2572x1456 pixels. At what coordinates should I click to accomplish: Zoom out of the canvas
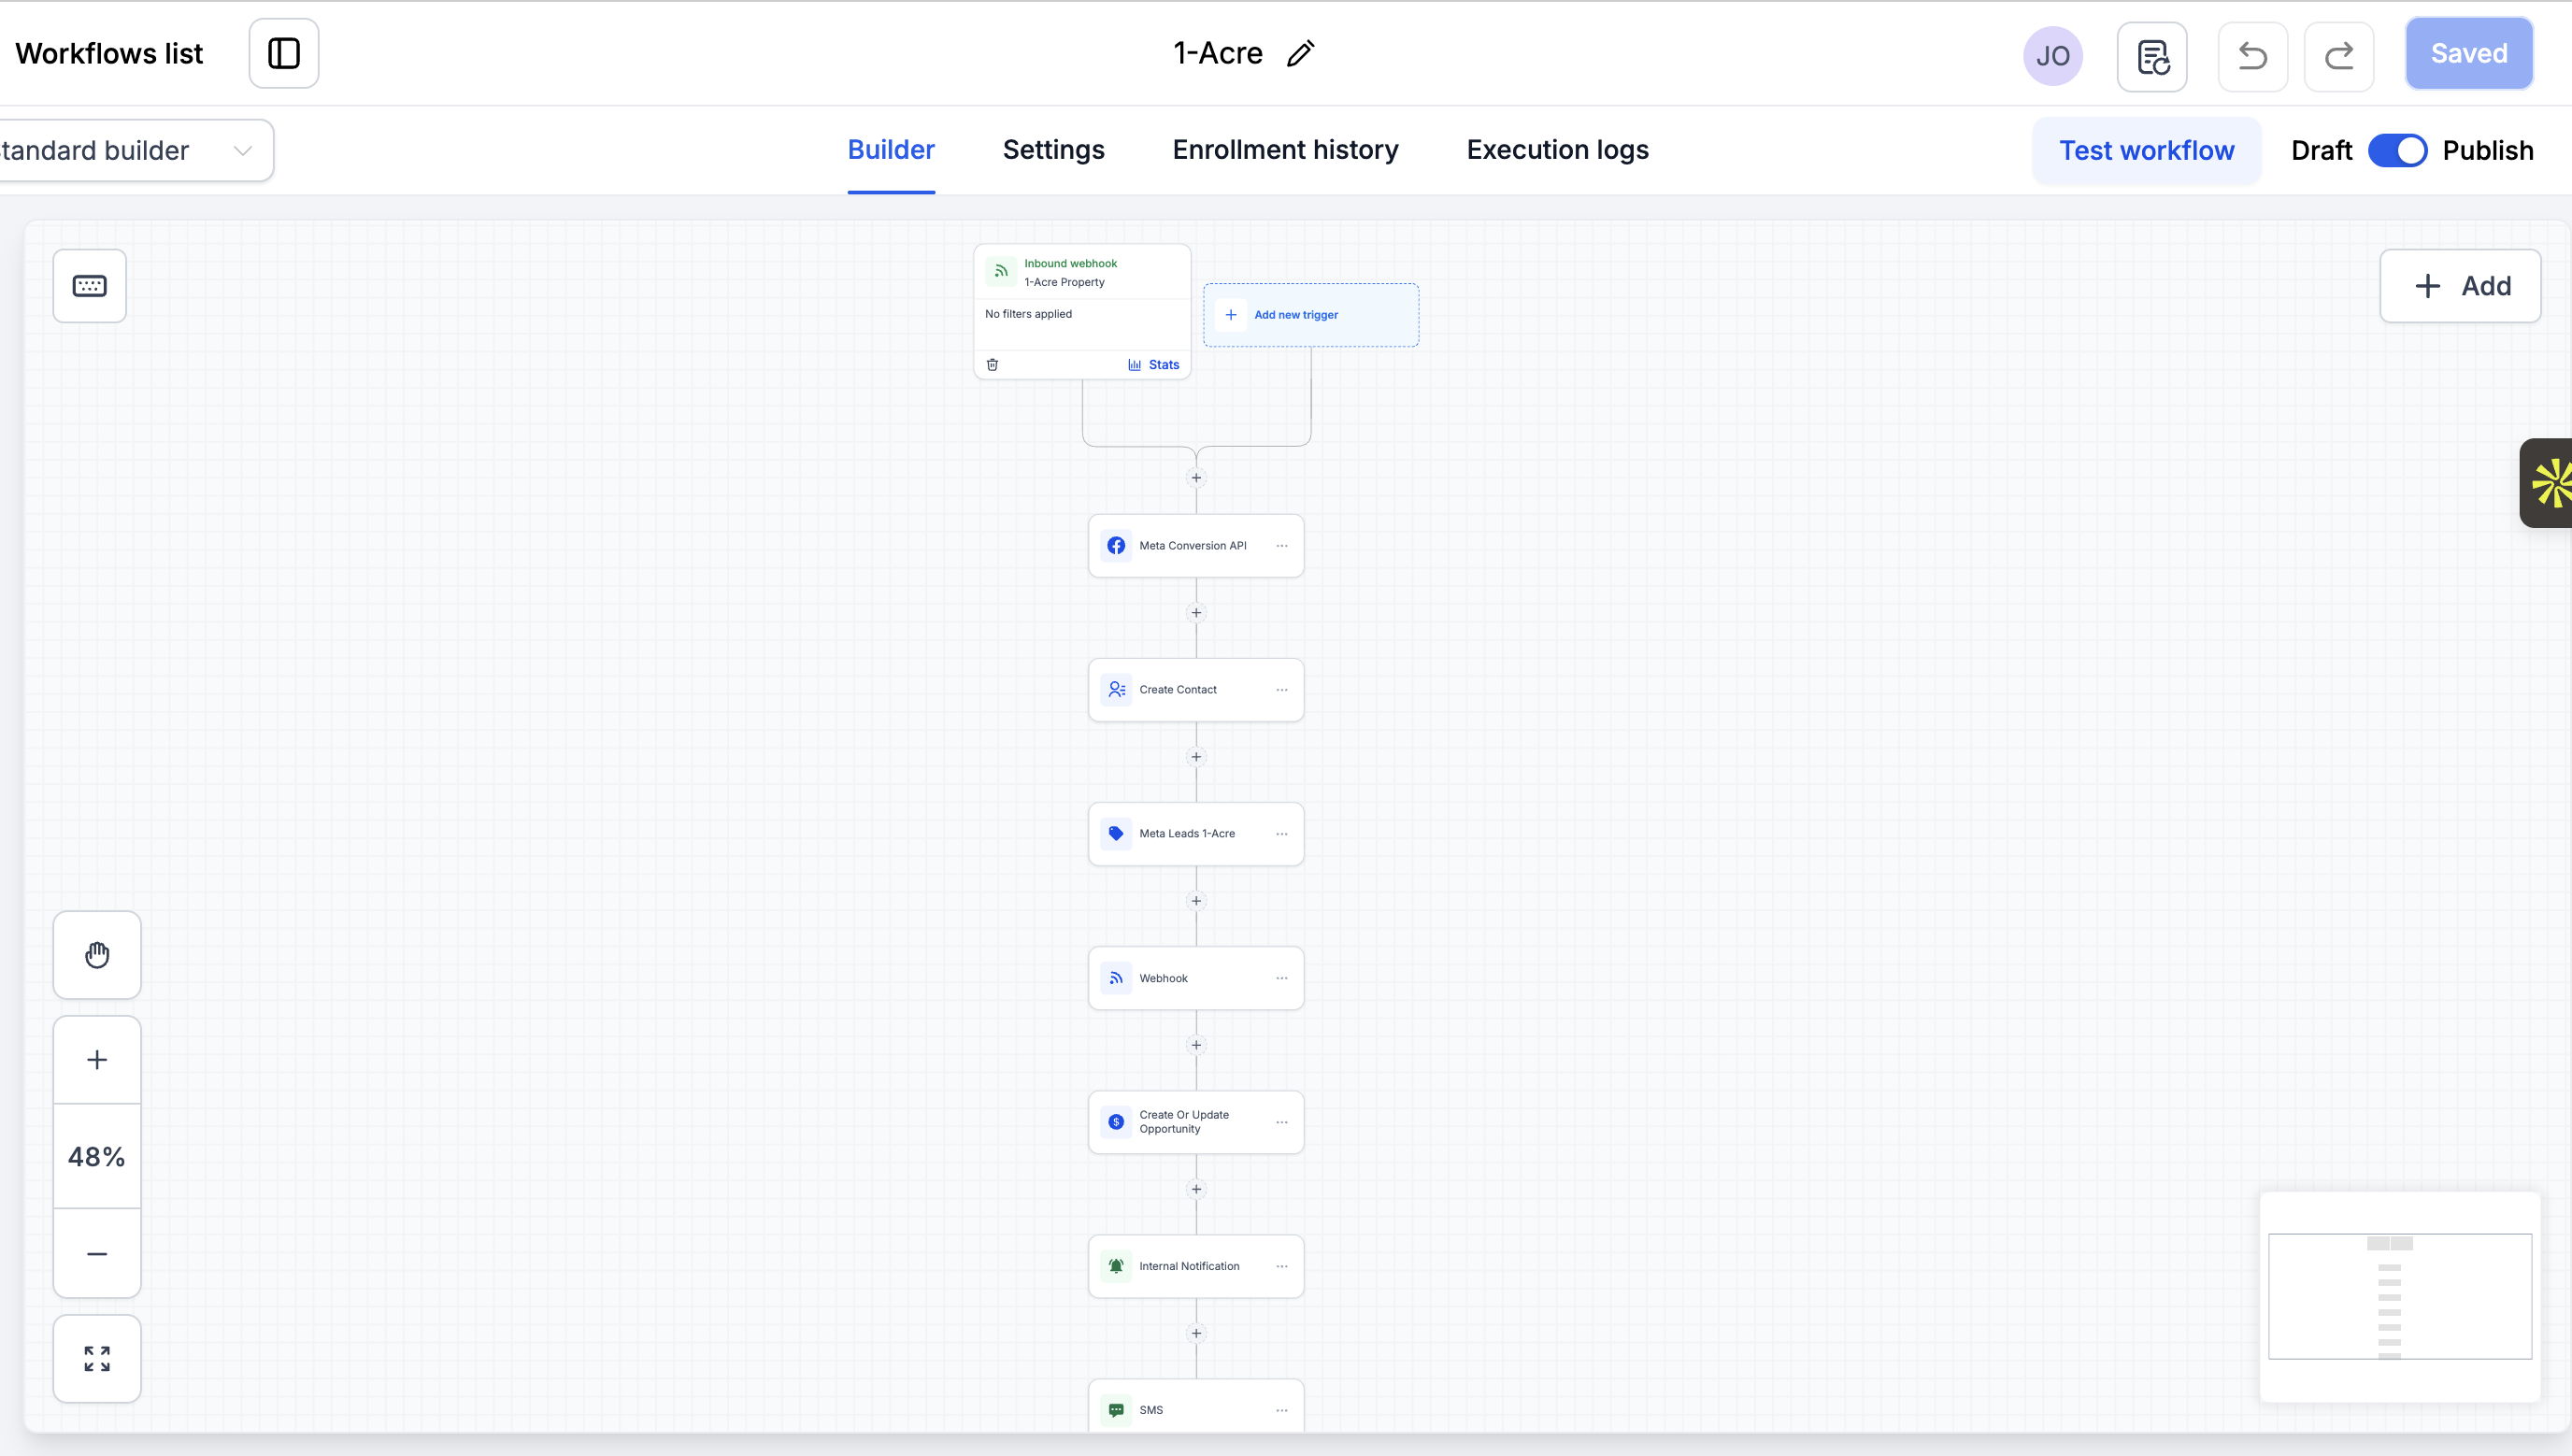pyautogui.click(x=97, y=1253)
